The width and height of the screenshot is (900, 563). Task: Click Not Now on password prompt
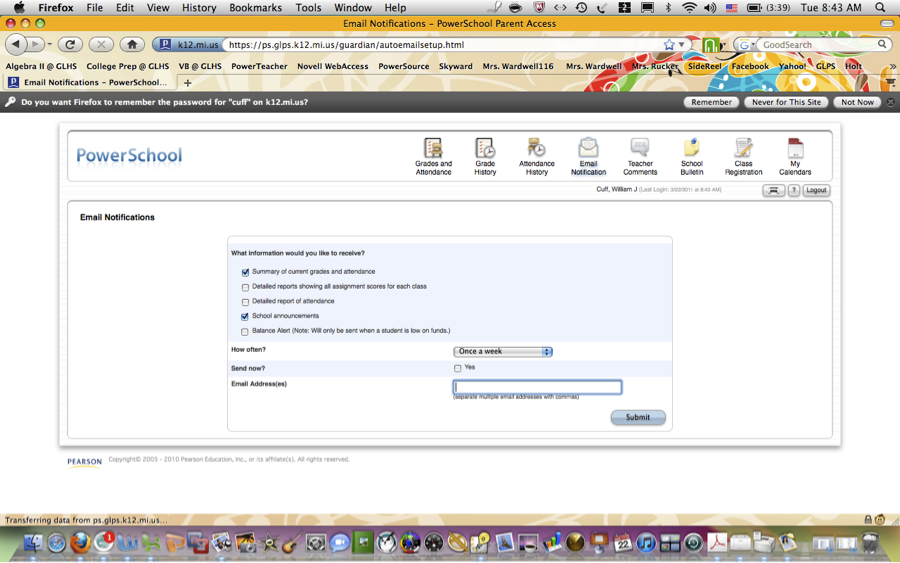coord(858,102)
